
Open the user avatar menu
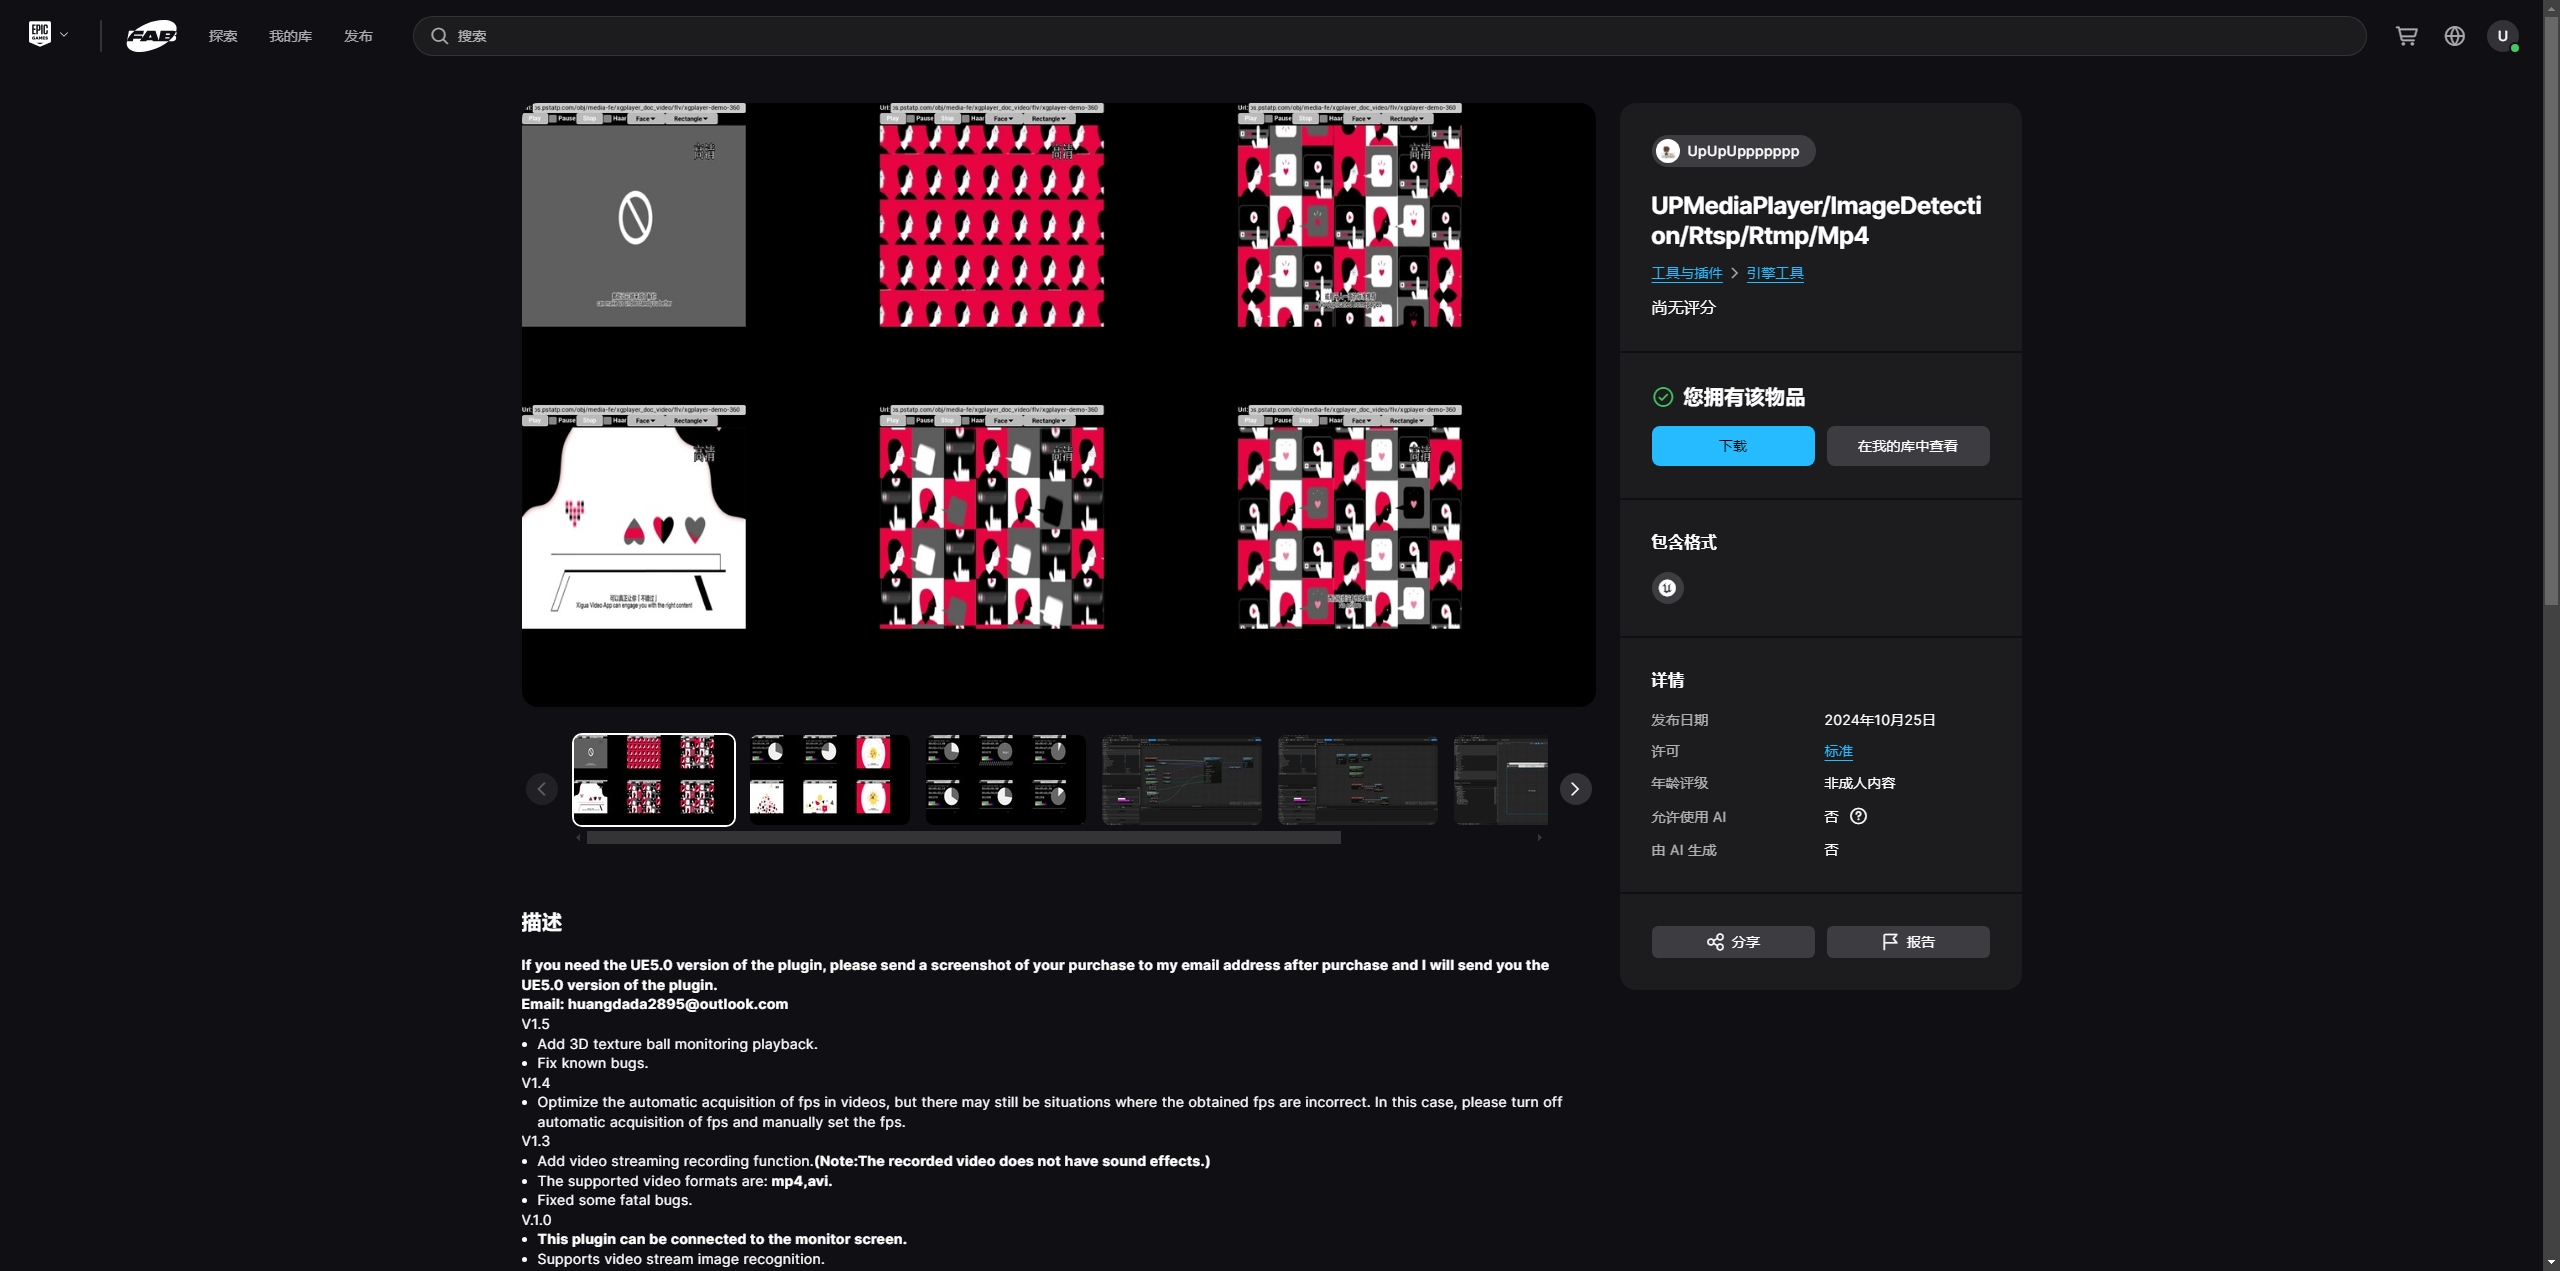pos(2502,36)
